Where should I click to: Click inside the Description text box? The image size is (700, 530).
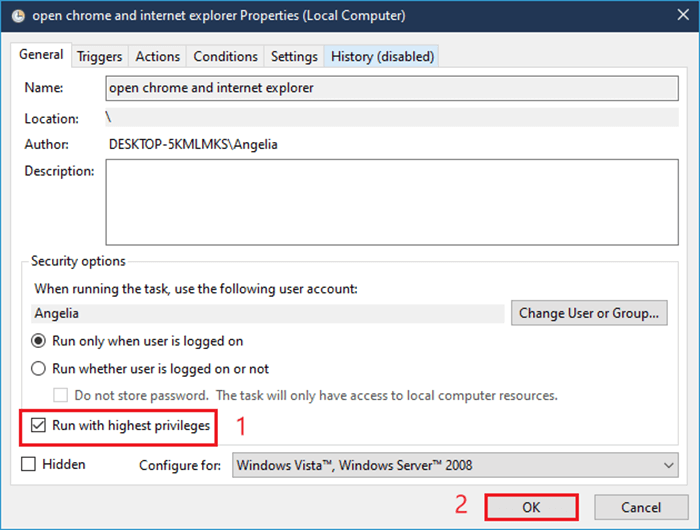point(392,202)
